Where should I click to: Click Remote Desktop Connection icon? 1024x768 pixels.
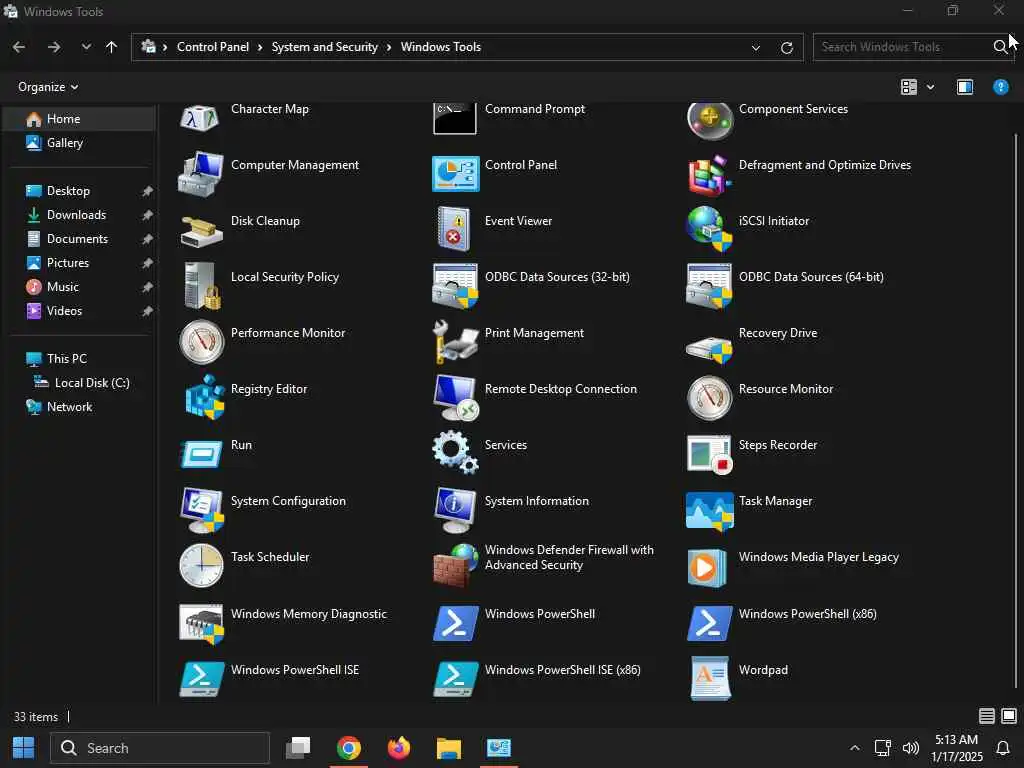click(456, 398)
